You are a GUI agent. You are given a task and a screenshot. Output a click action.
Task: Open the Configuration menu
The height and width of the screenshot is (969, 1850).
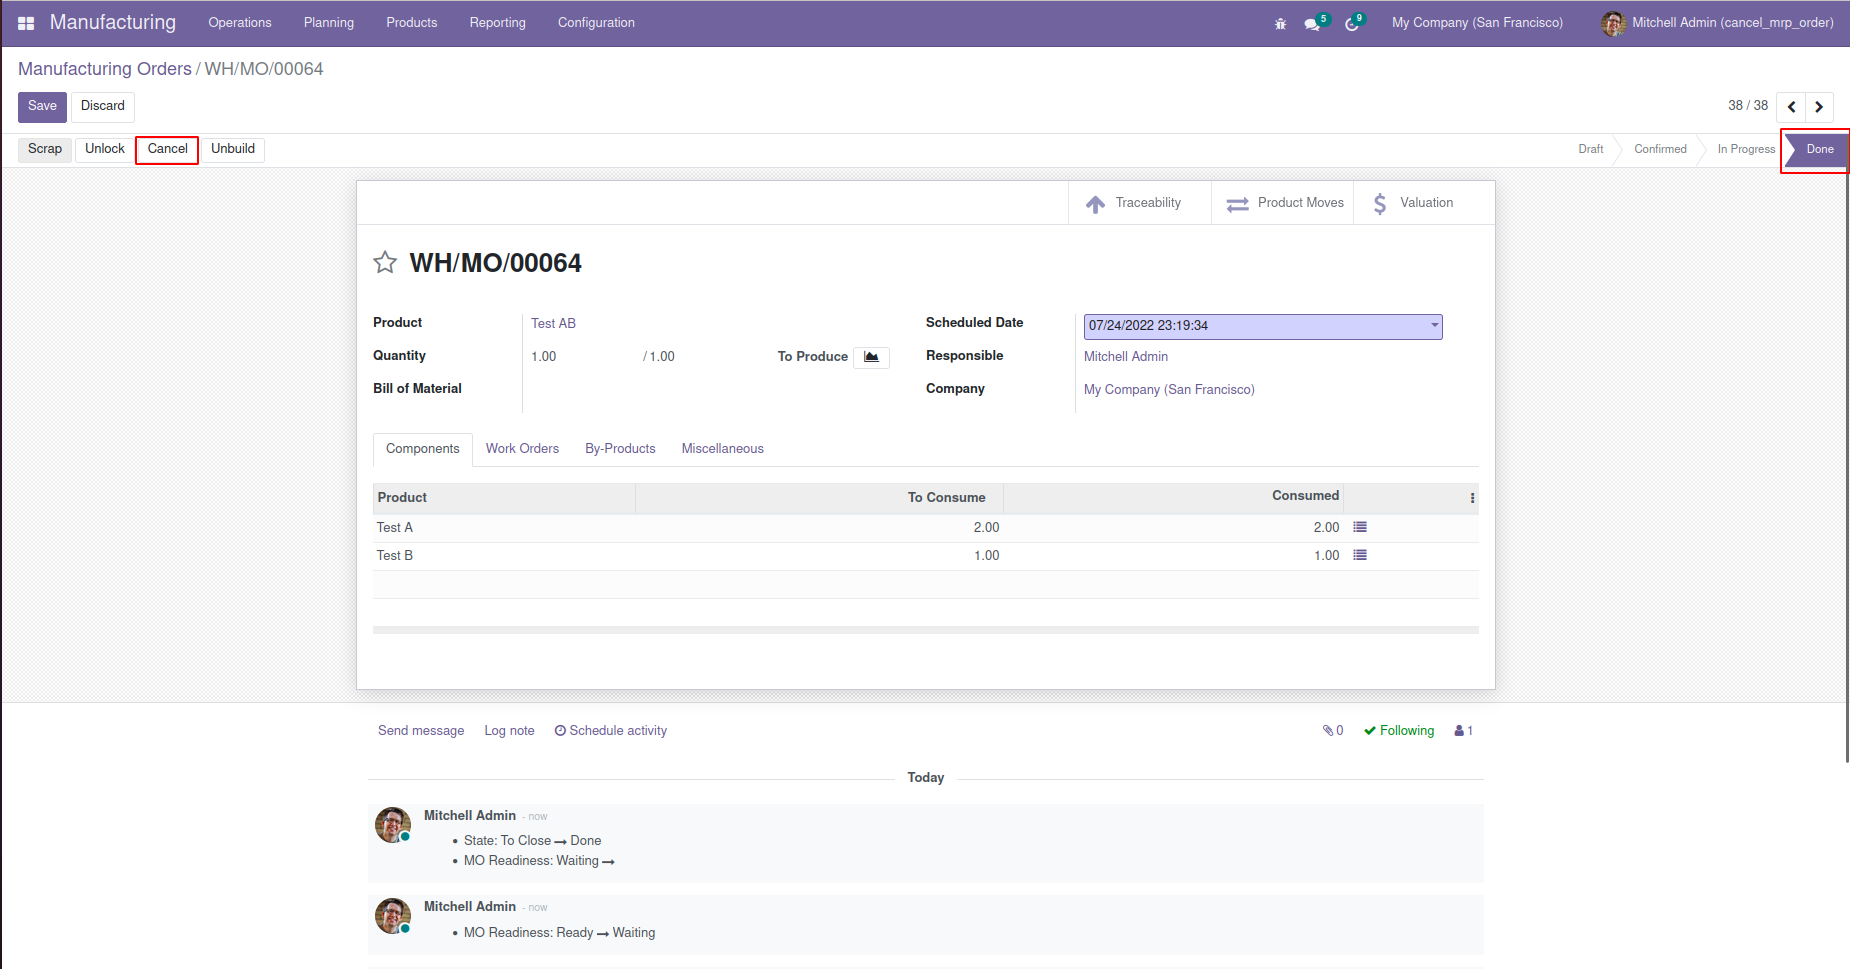596,23
